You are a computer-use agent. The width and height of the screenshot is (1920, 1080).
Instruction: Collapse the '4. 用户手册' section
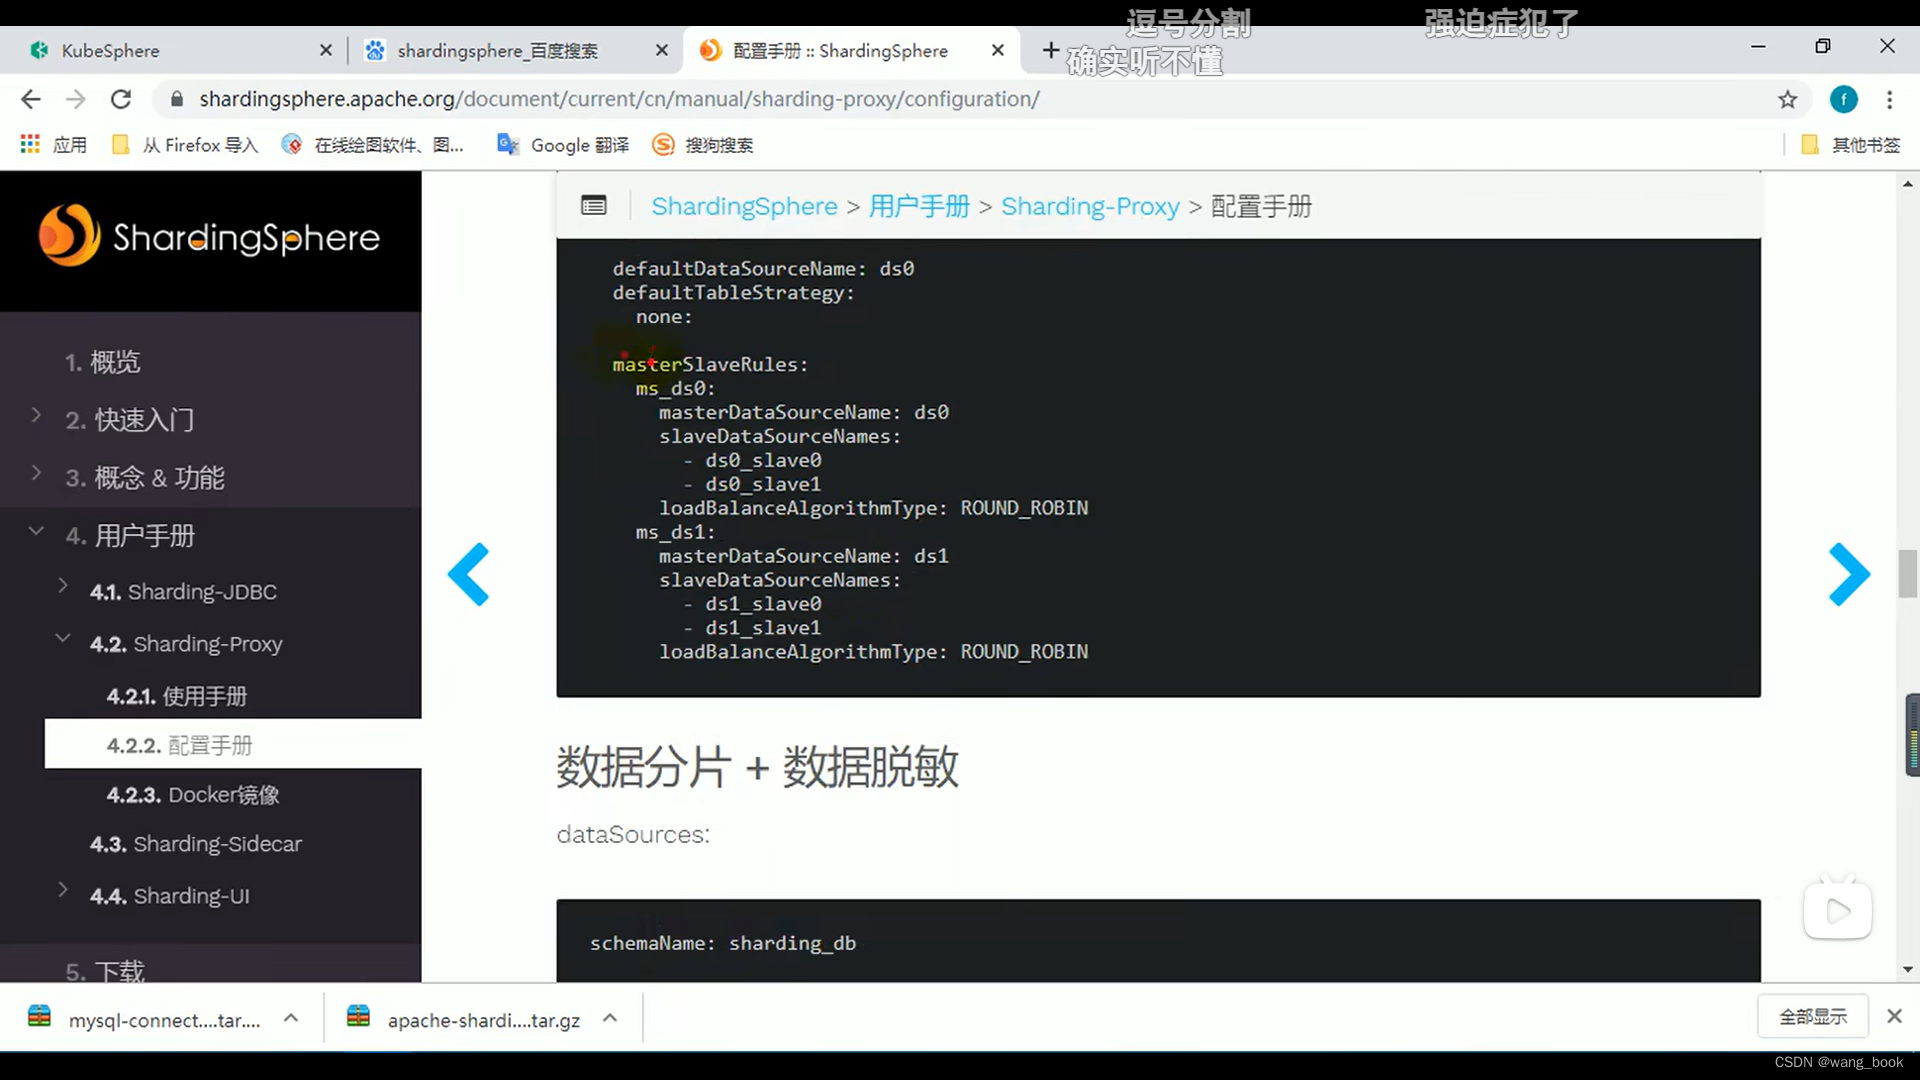point(36,531)
